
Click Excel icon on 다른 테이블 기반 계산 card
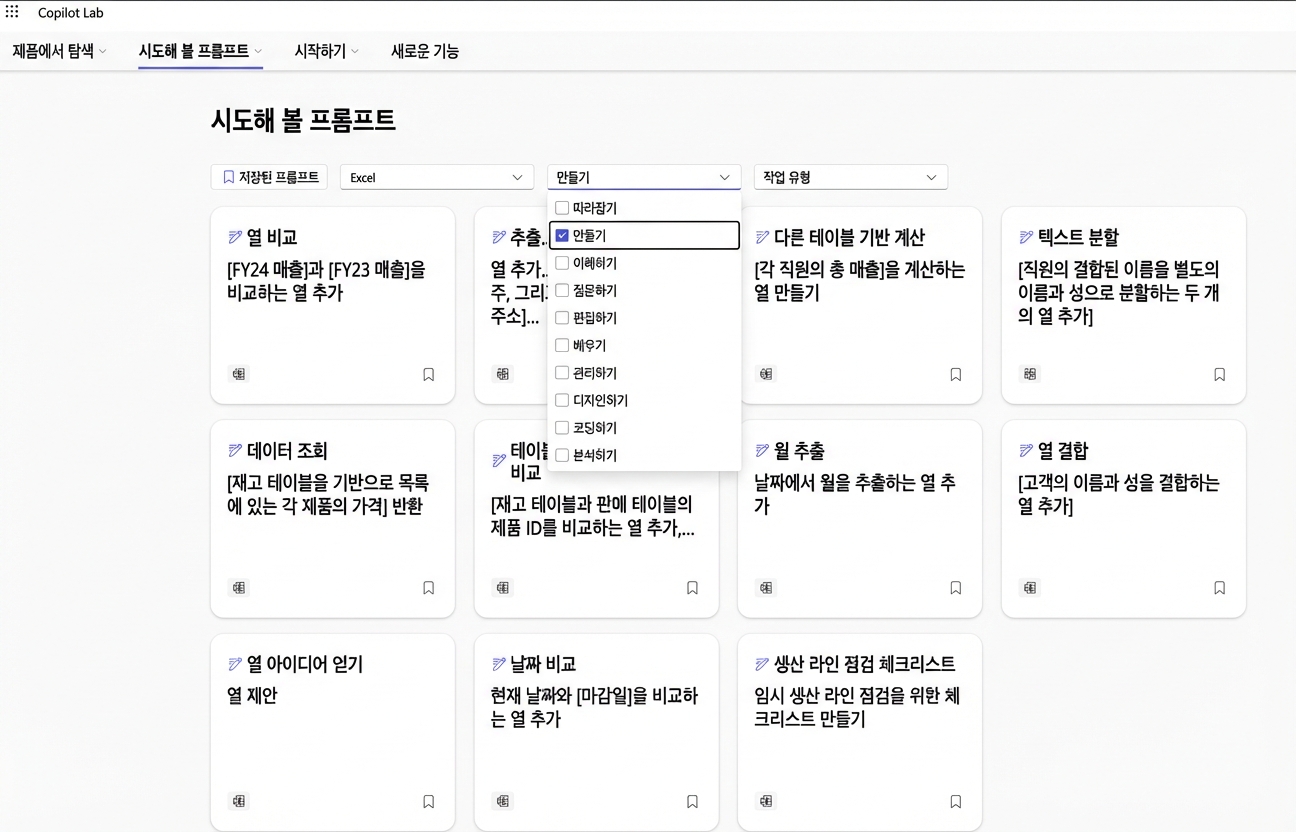pyautogui.click(x=765, y=374)
